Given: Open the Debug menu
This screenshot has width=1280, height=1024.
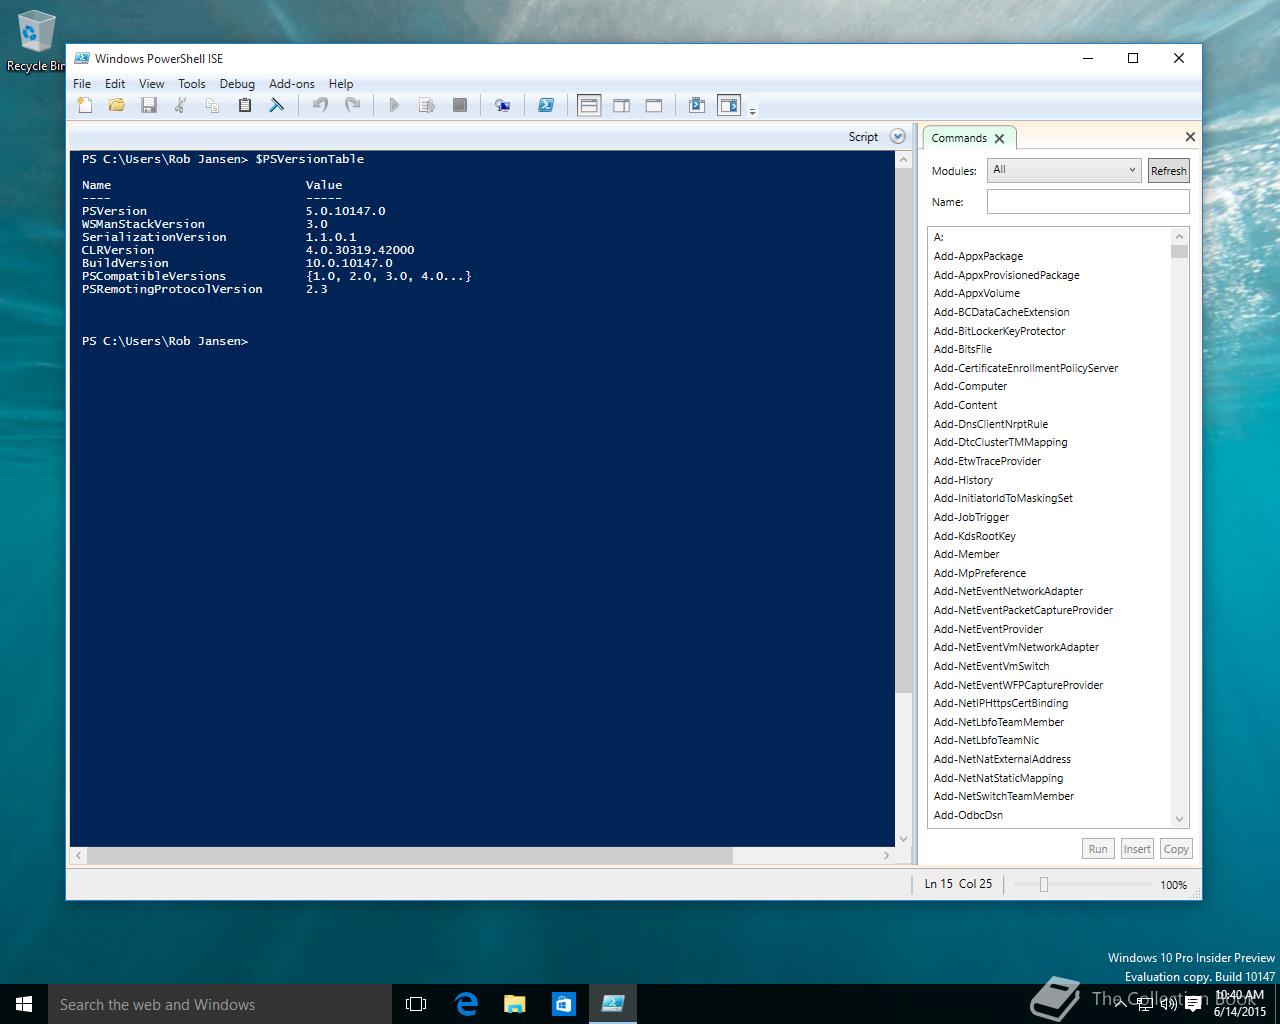Looking at the screenshot, I should [237, 84].
